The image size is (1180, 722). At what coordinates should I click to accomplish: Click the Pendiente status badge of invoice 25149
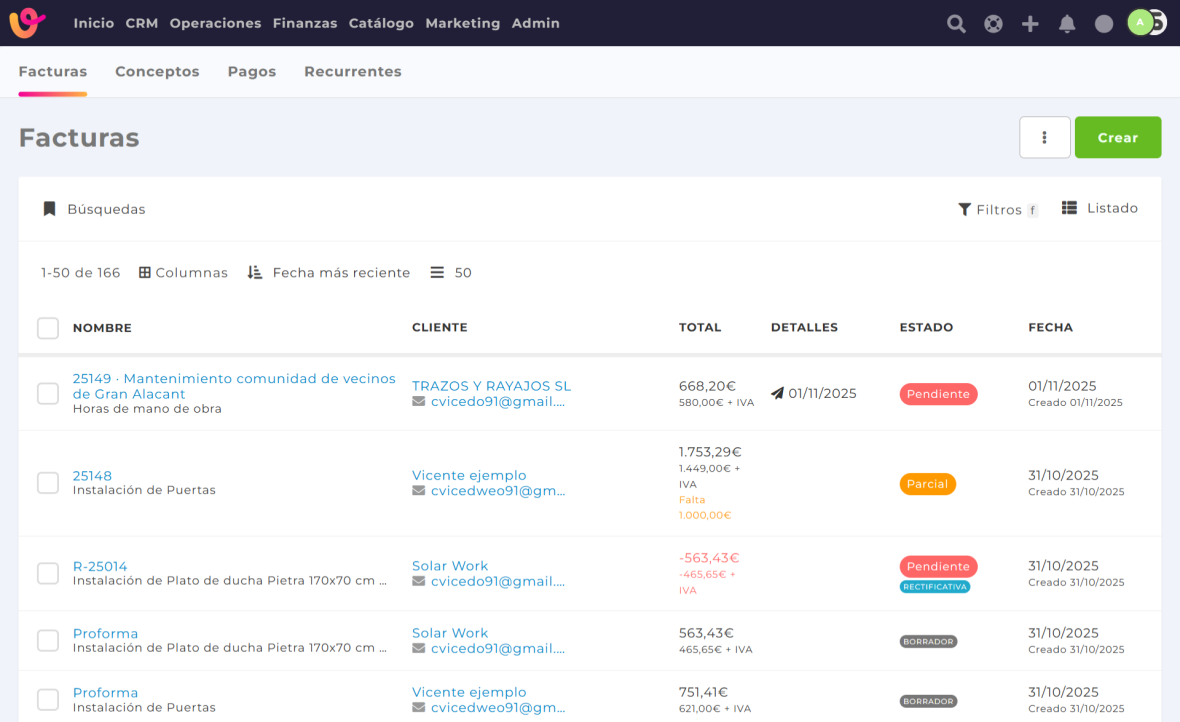tap(938, 394)
